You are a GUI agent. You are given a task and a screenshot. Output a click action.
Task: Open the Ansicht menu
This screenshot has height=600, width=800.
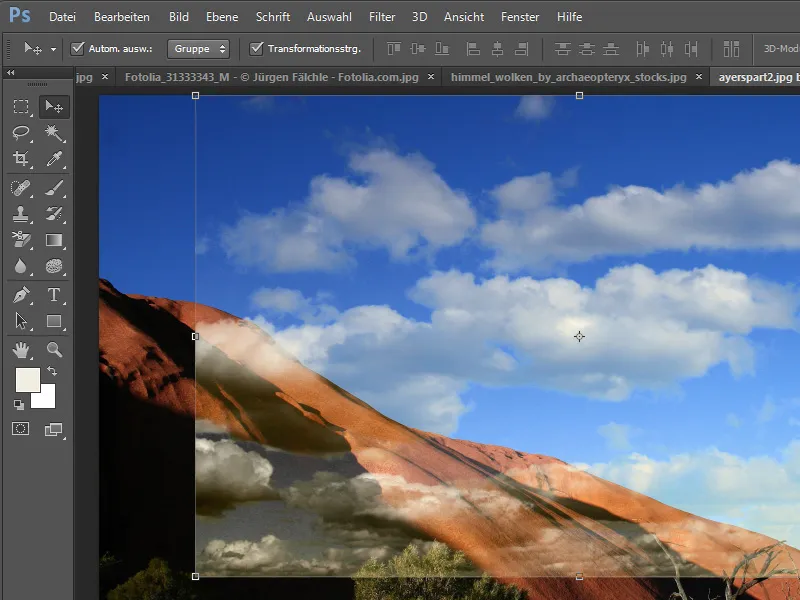pyautogui.click(x=463, y=17)
